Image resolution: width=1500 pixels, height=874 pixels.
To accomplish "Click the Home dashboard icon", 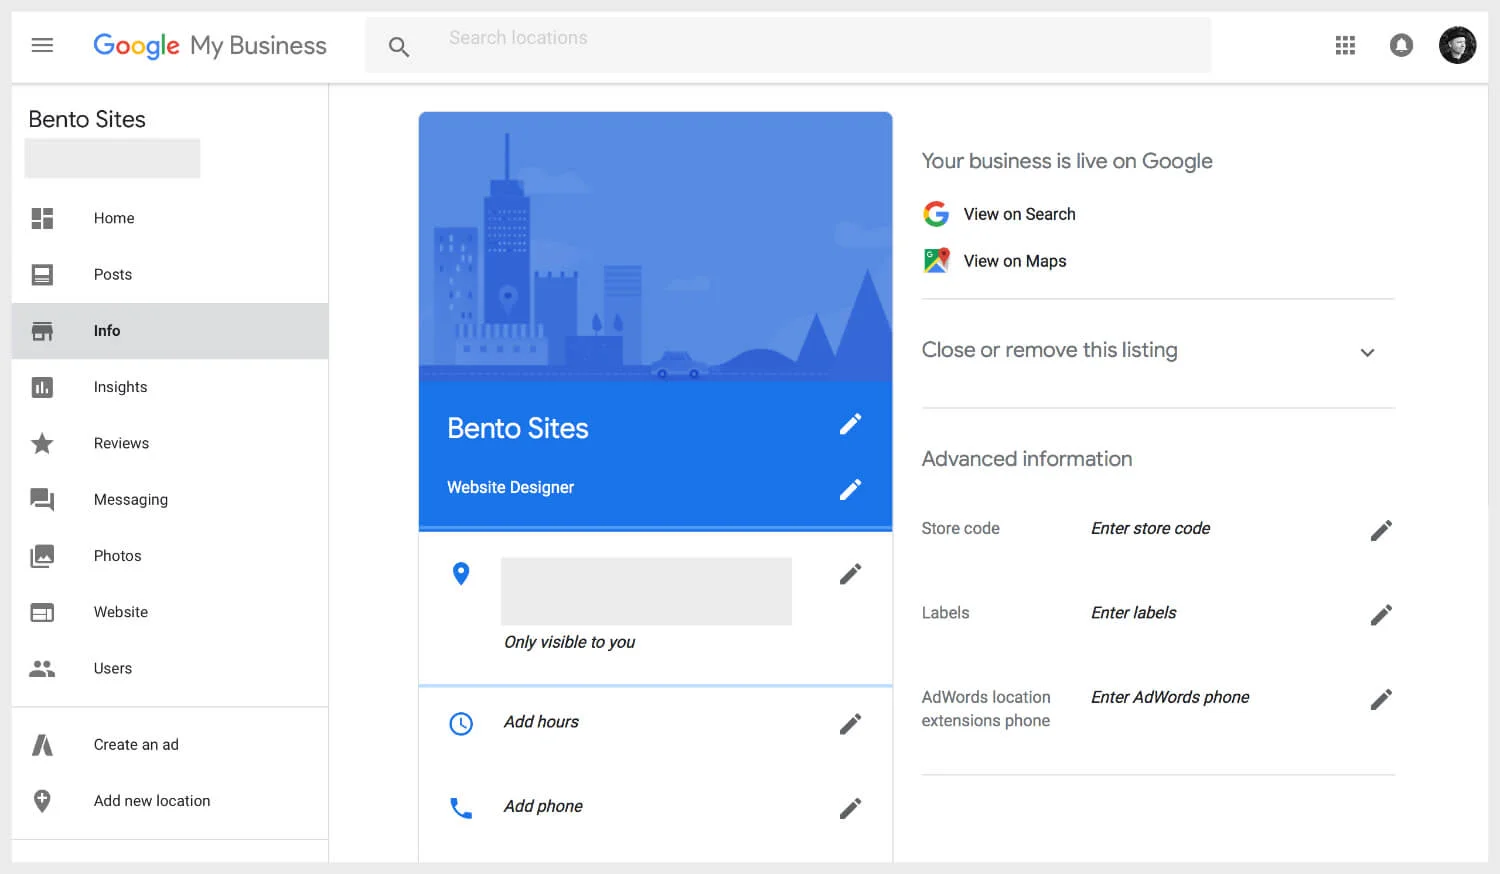I will 42,218.
